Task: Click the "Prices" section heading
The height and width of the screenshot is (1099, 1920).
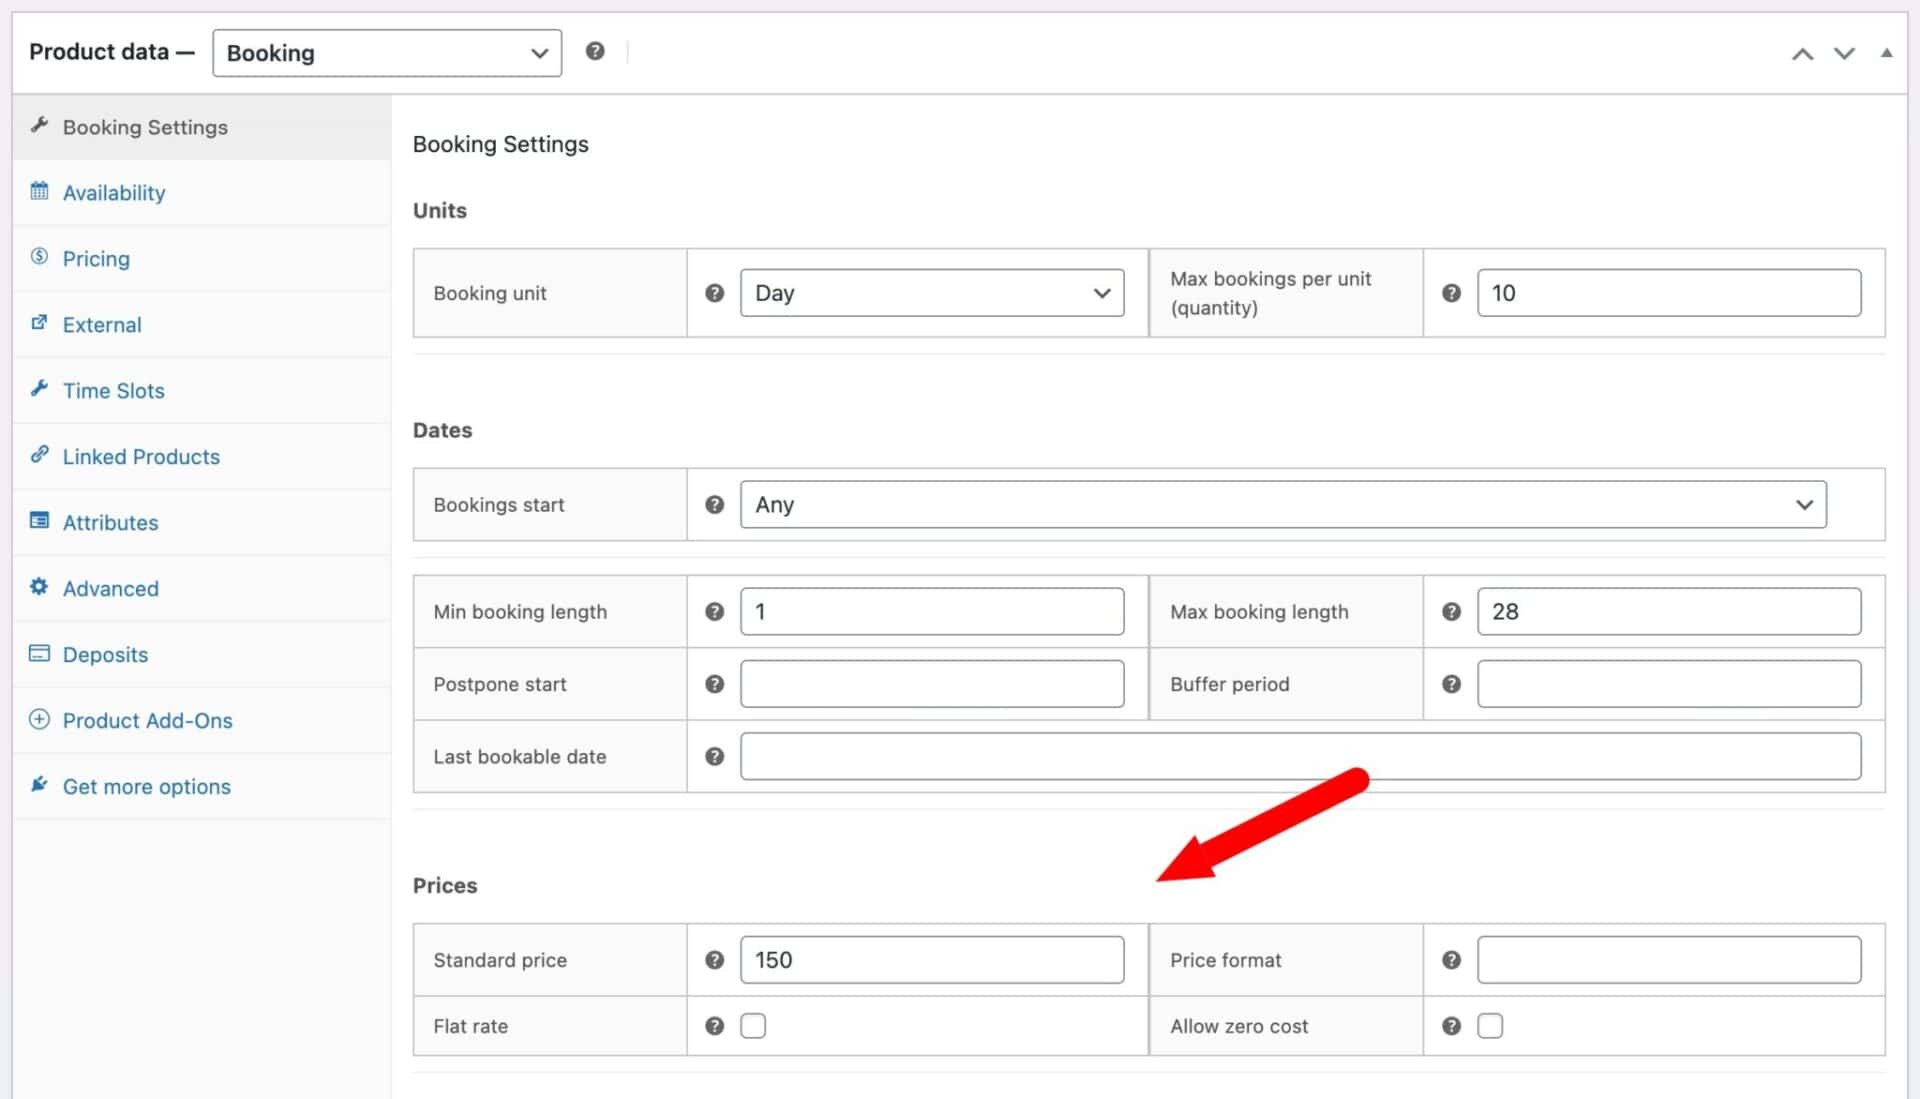Action: coord(445,886)
